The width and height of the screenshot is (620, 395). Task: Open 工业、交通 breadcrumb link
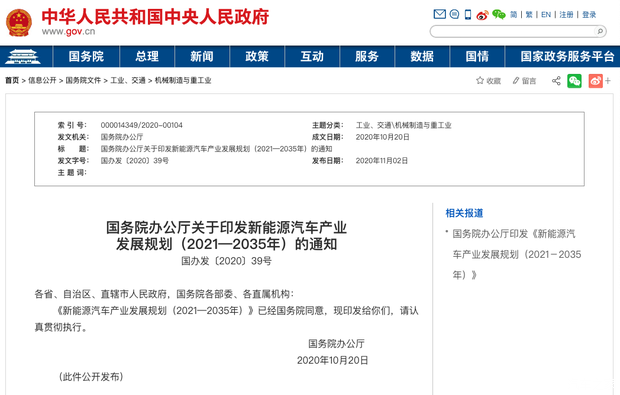[128, 81]
